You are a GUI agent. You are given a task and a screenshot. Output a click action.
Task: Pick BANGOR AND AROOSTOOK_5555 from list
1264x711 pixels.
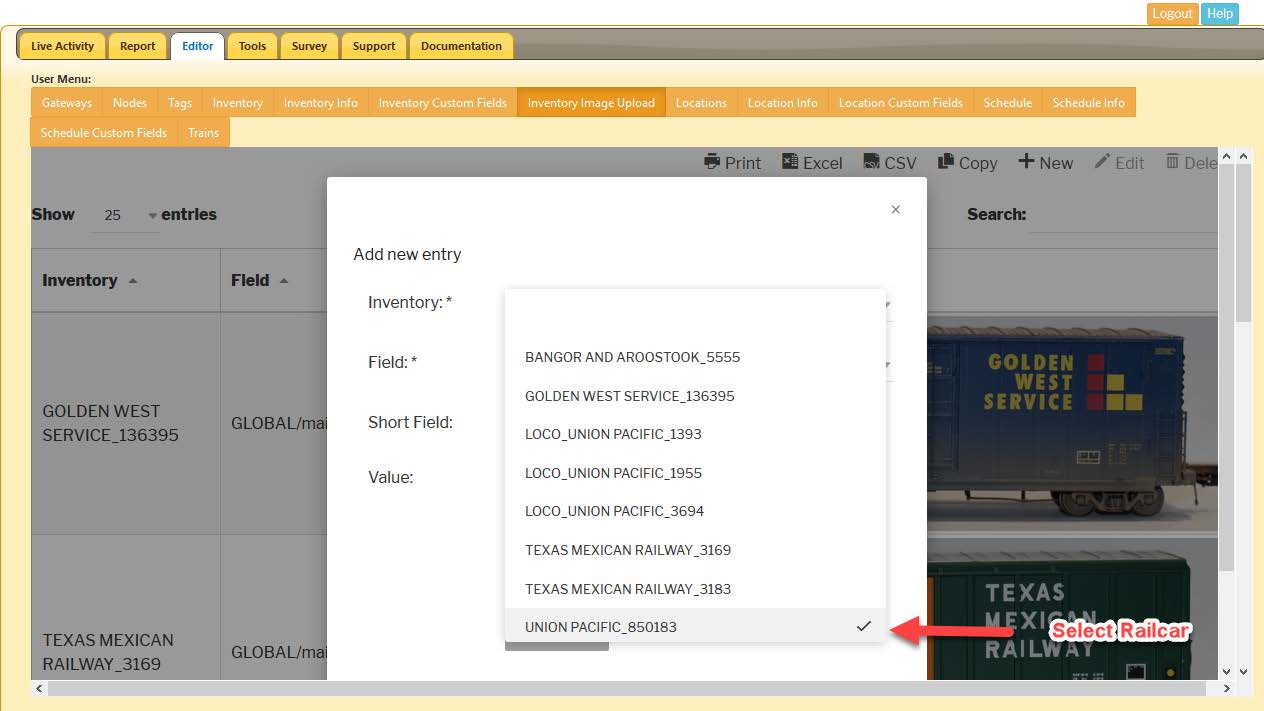click(x=631, y=357)
